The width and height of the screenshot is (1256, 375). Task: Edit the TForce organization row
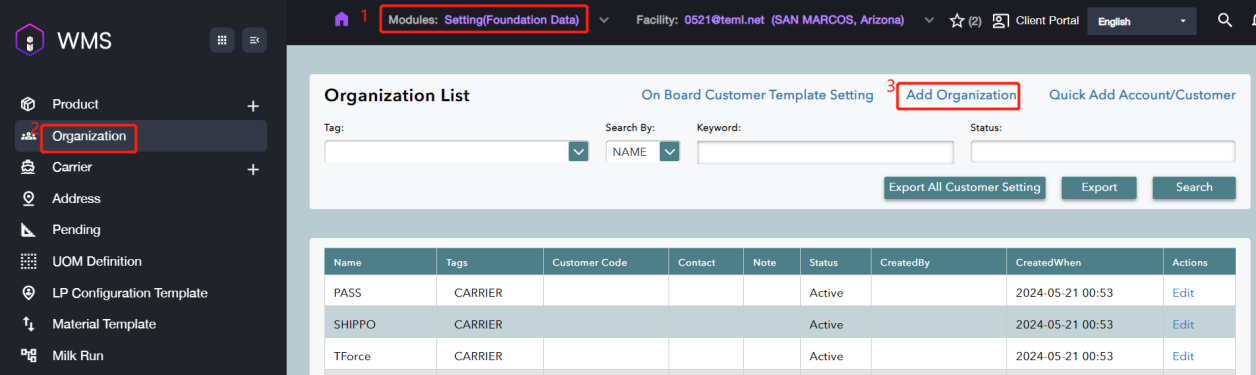pos(1183,356)
